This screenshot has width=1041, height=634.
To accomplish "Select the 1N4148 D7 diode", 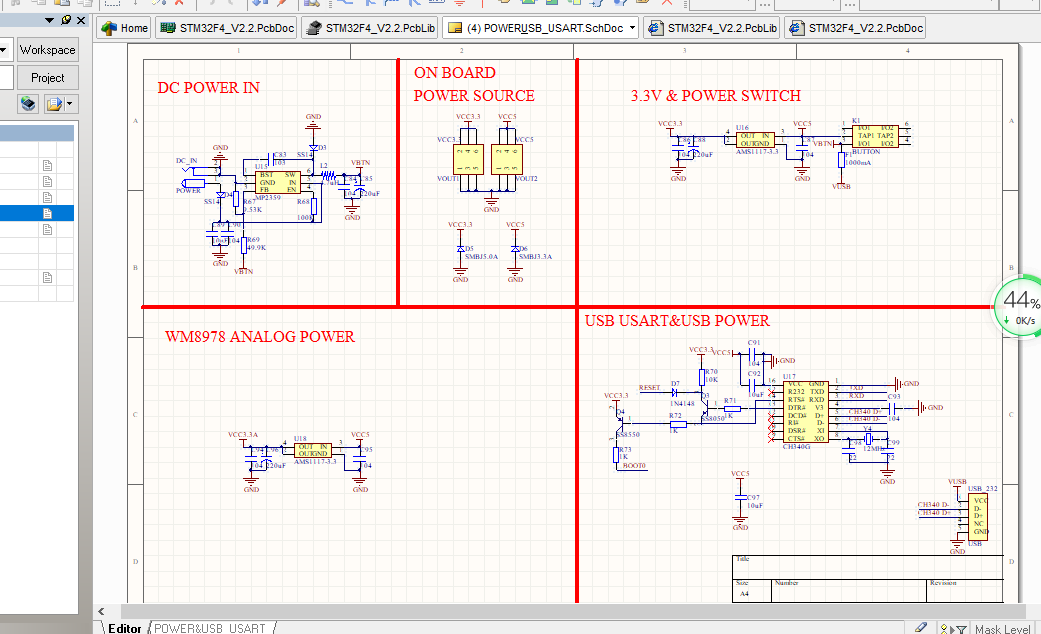I will (x=675, y=392).
